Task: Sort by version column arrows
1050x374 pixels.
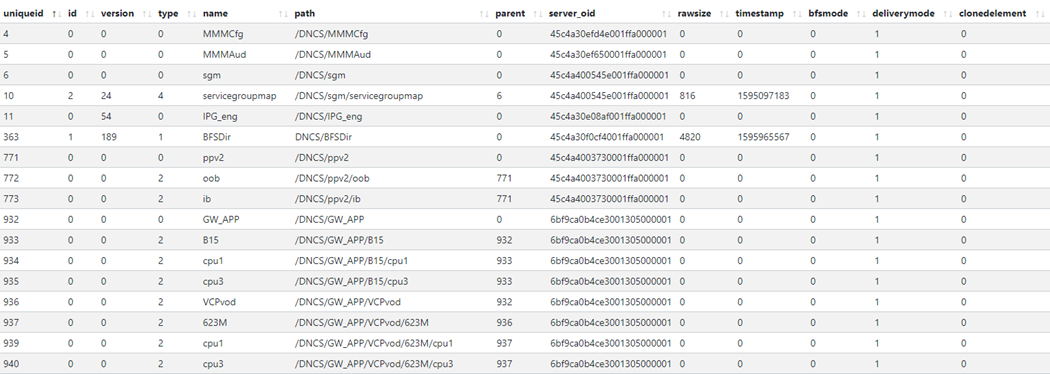Action: point(147,13)
